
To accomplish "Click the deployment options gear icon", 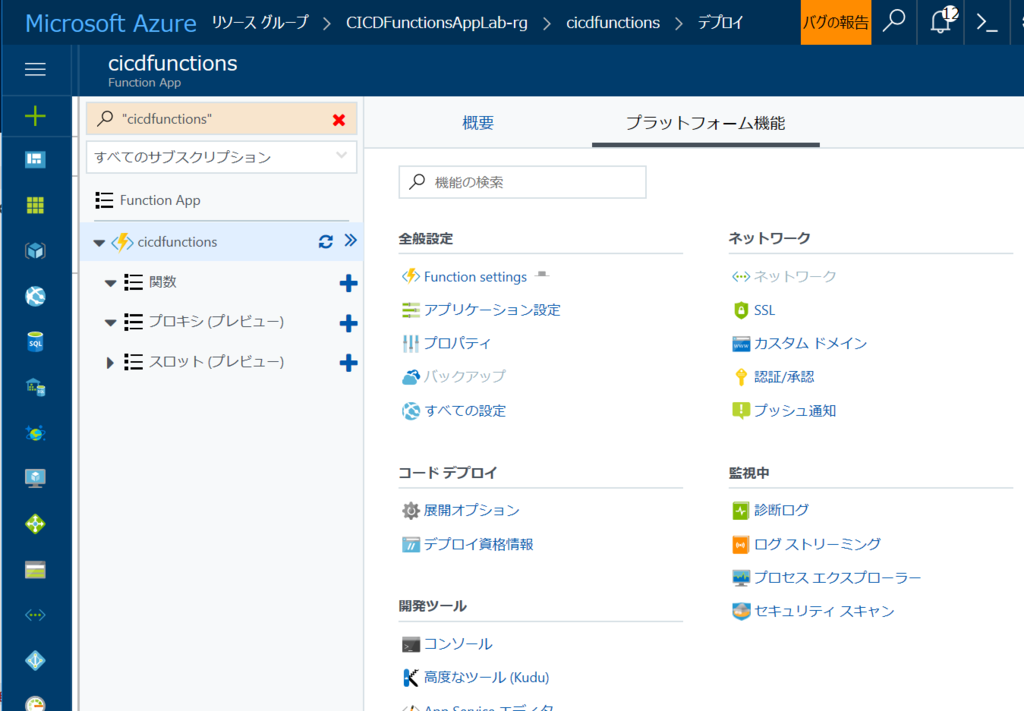I will (410, 511).
